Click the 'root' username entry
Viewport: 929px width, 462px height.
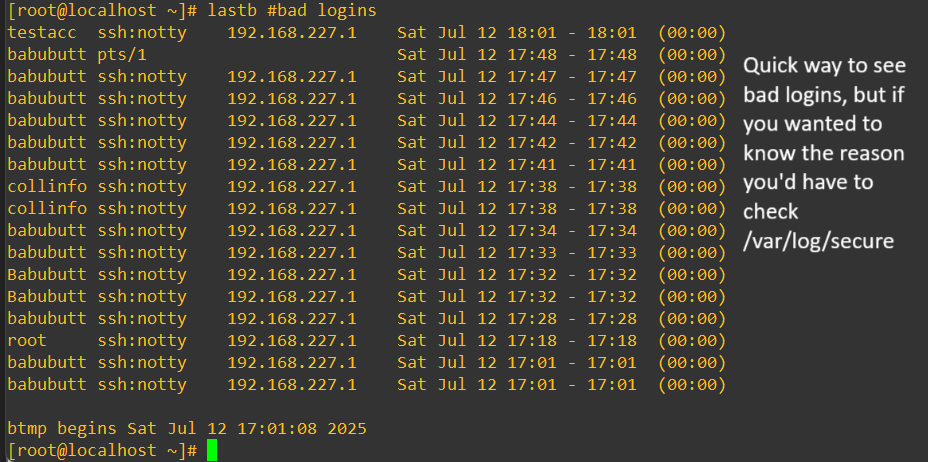pos(27,340)
